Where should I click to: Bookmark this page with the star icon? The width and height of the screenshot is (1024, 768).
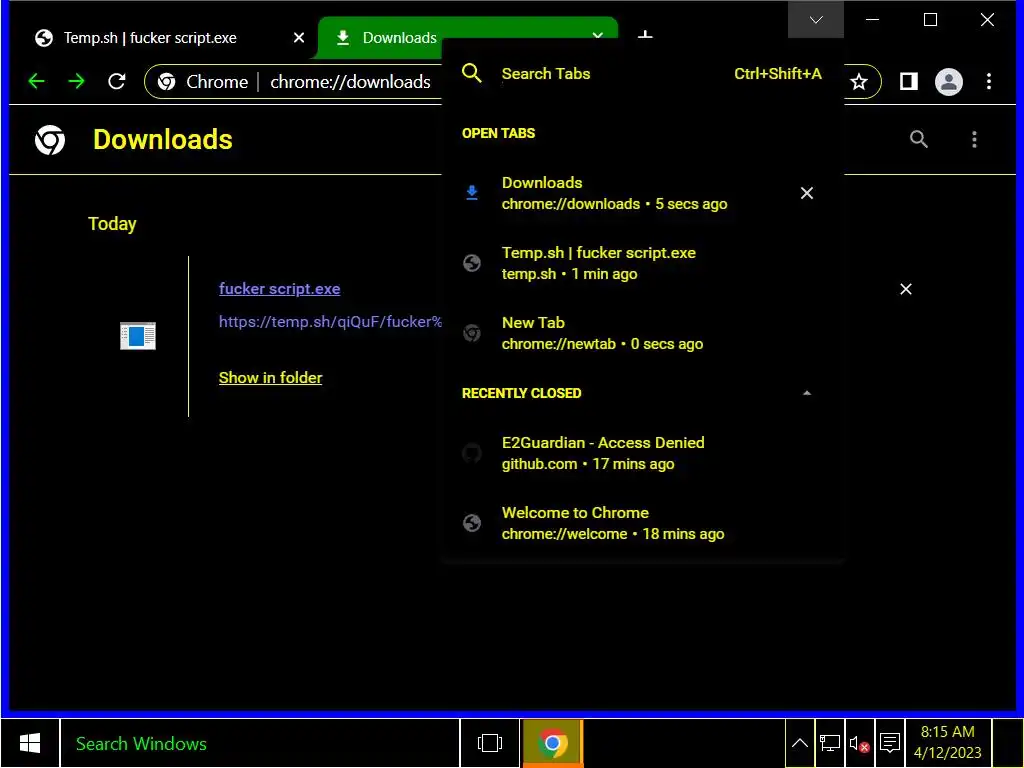click(859, 82)
